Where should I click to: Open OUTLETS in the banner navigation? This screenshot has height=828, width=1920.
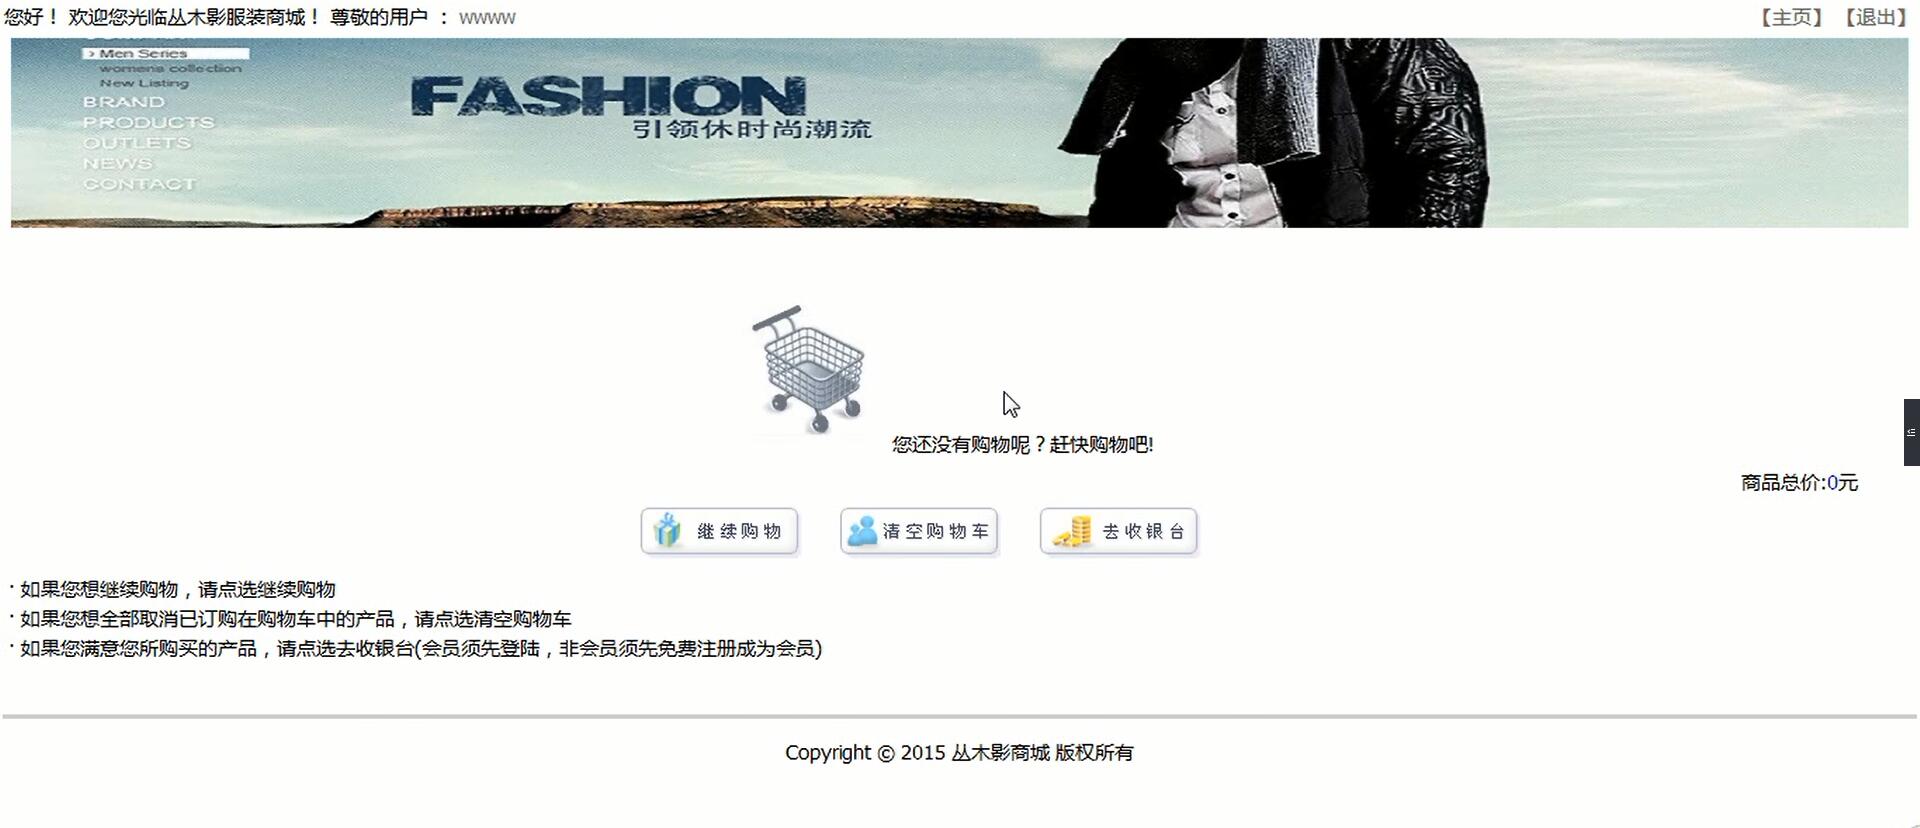tap(137, 143)
